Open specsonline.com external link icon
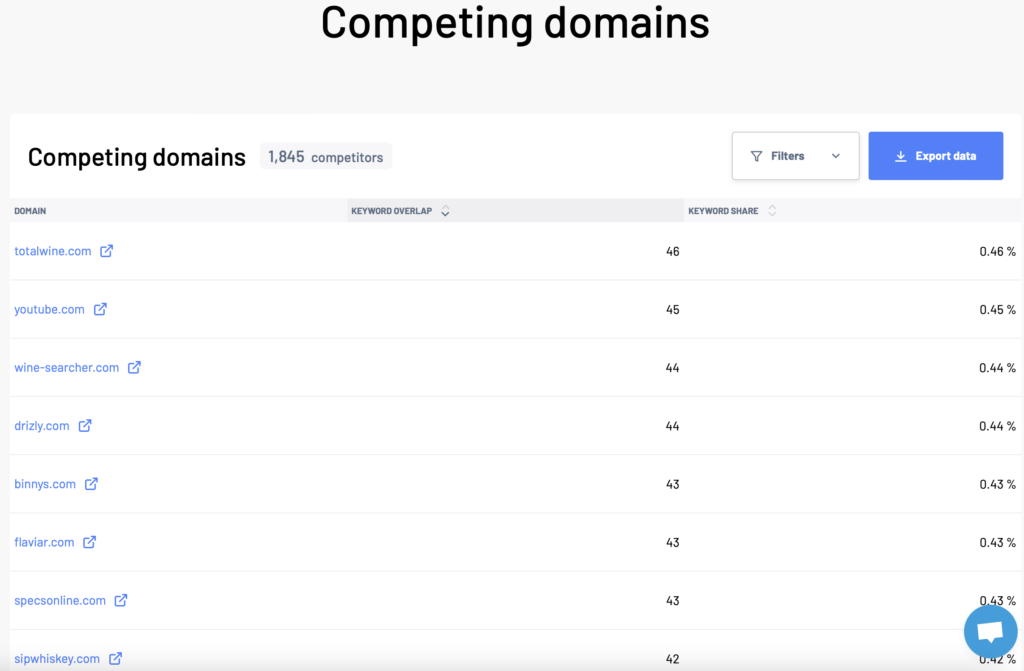Image resolution: width=1024 pixels, height=671 pixels. click(x=121, y=600)
